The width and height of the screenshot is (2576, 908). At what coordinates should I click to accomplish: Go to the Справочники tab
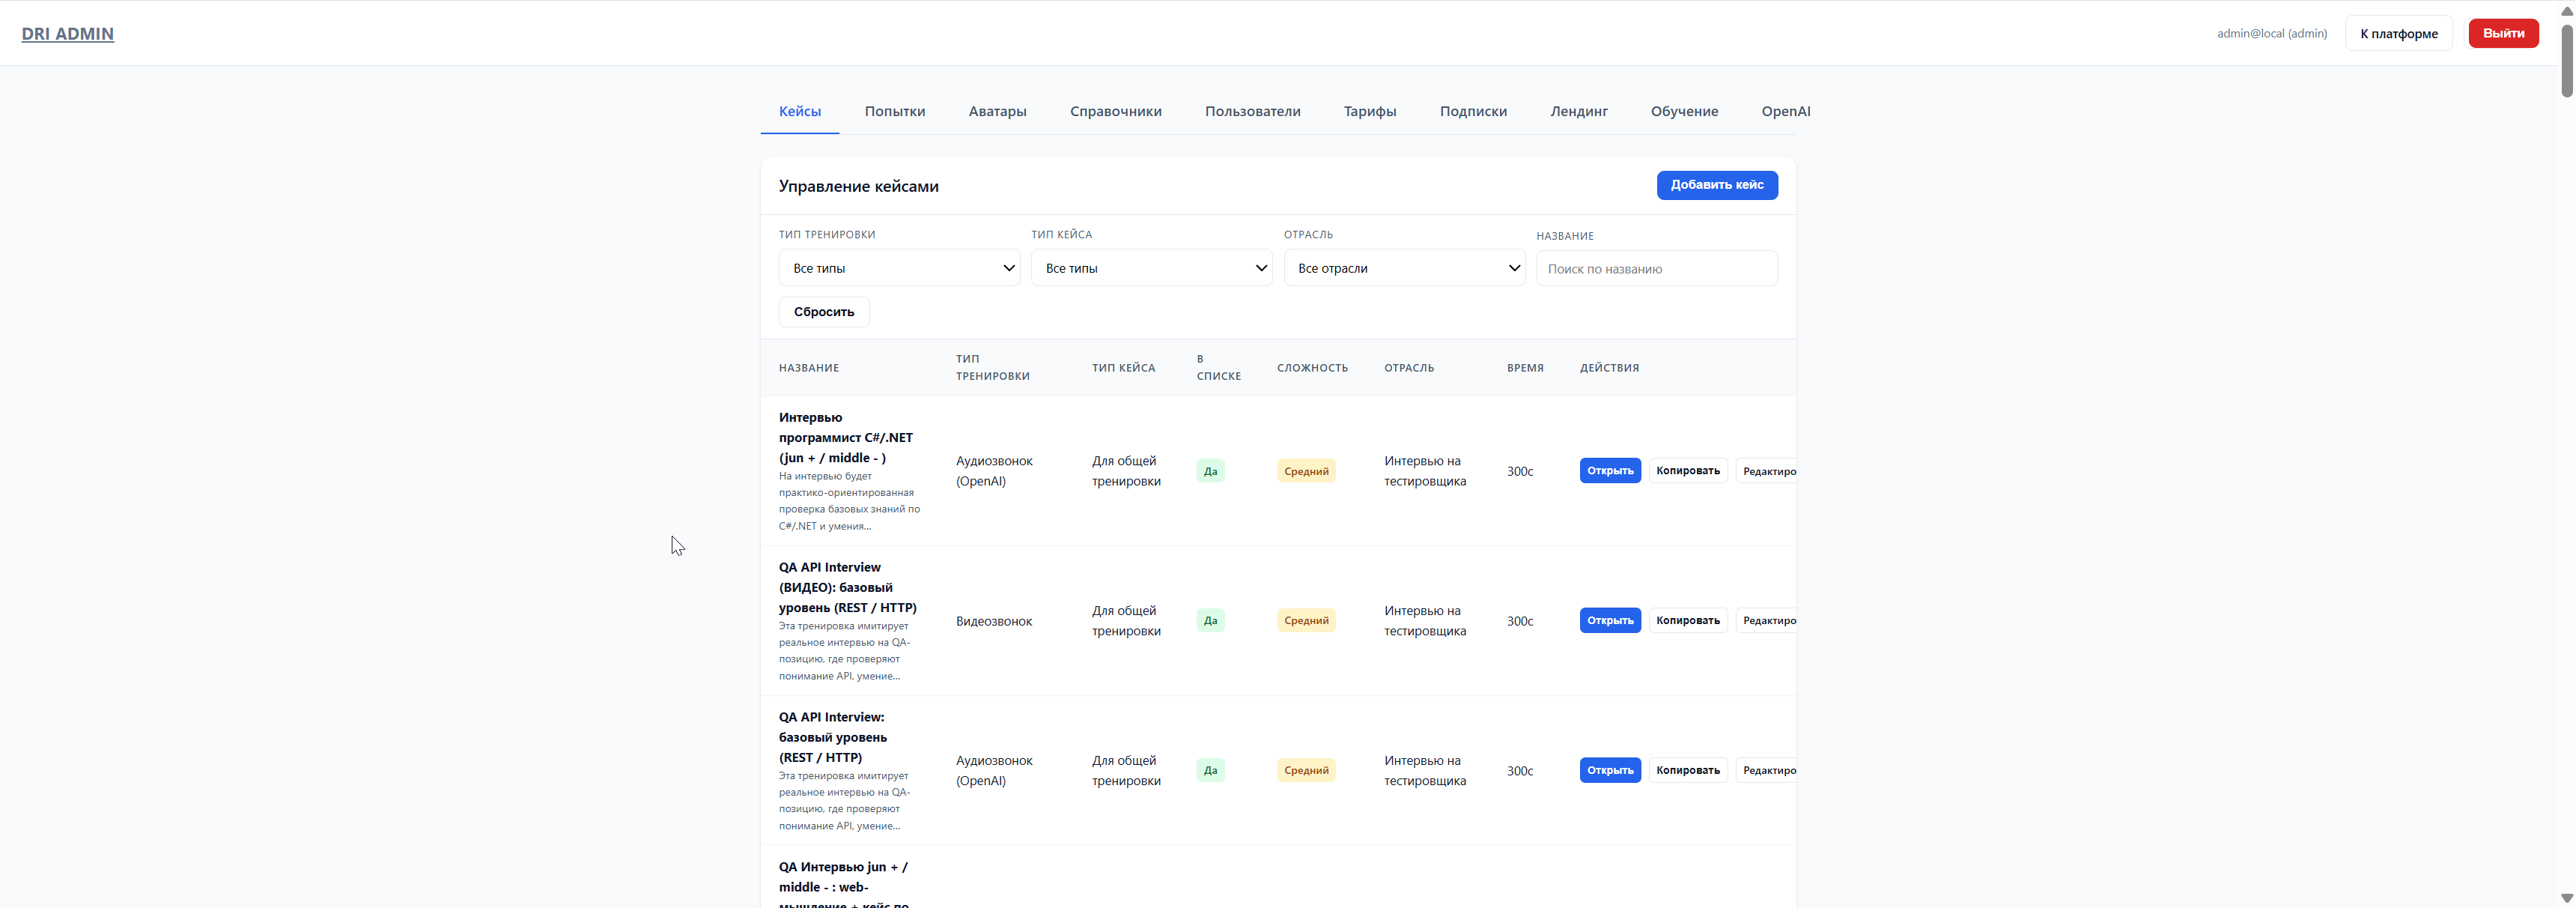(1115, 111)
